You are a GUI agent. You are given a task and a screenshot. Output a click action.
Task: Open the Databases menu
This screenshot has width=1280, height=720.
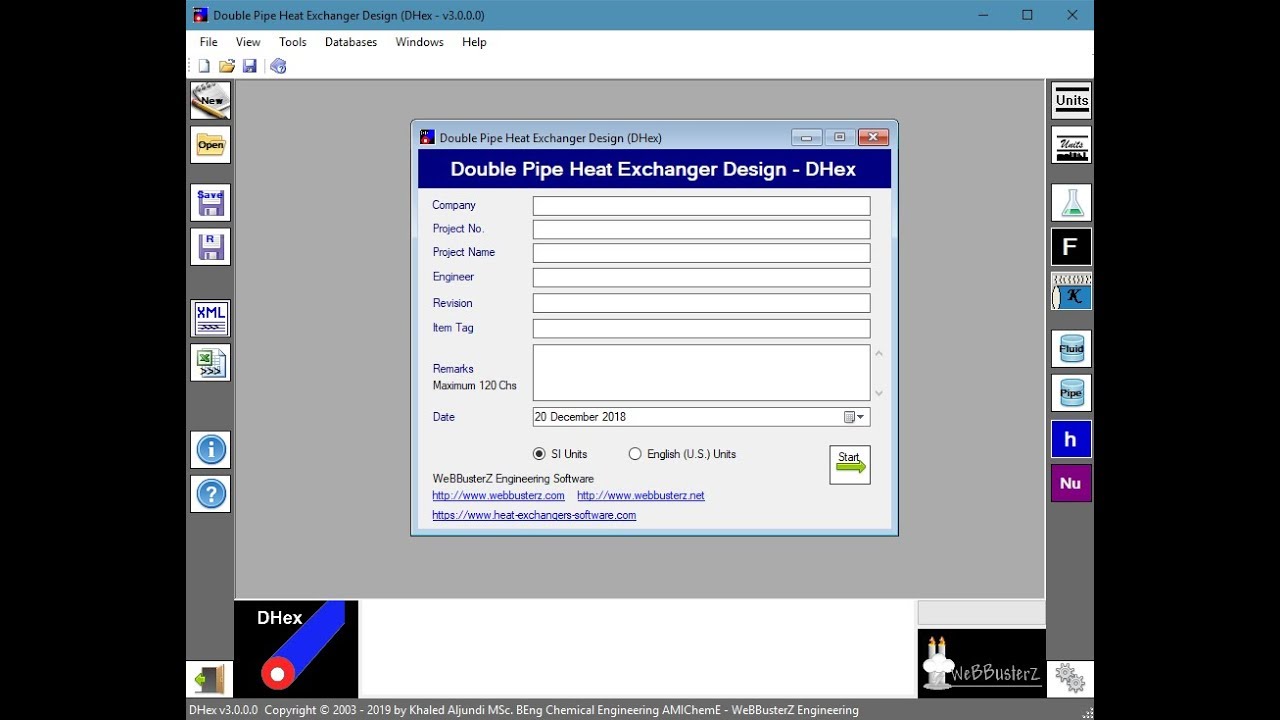pyautogui.click(x=351, y=42)
